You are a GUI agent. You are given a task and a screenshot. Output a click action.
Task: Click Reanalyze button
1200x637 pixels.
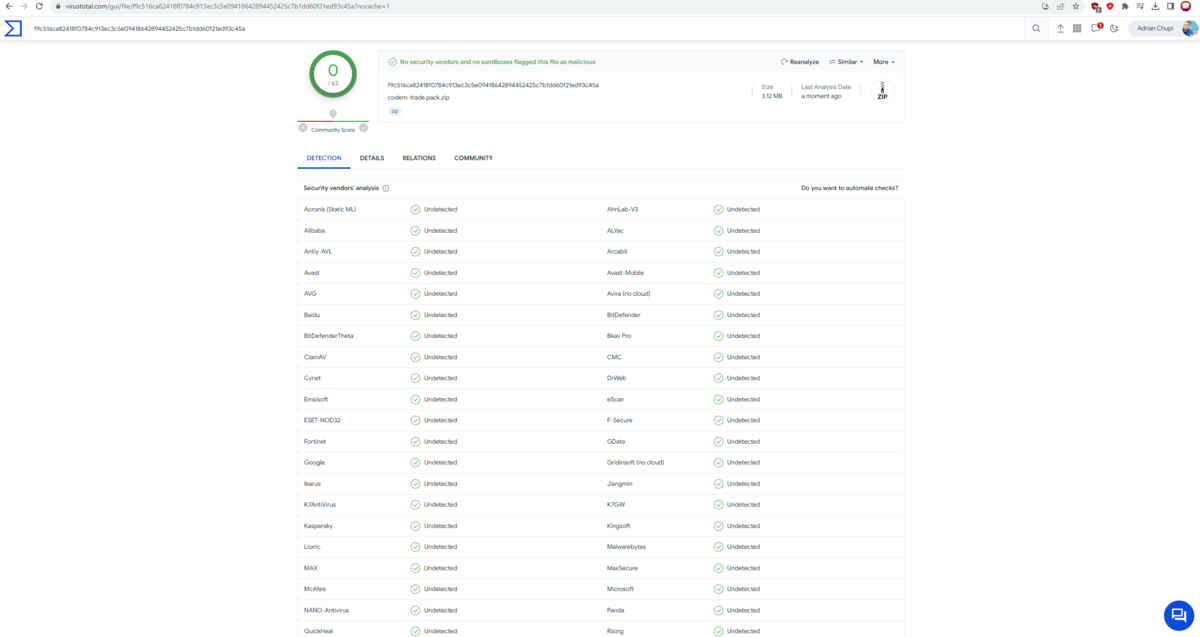[x=800, y=62]
